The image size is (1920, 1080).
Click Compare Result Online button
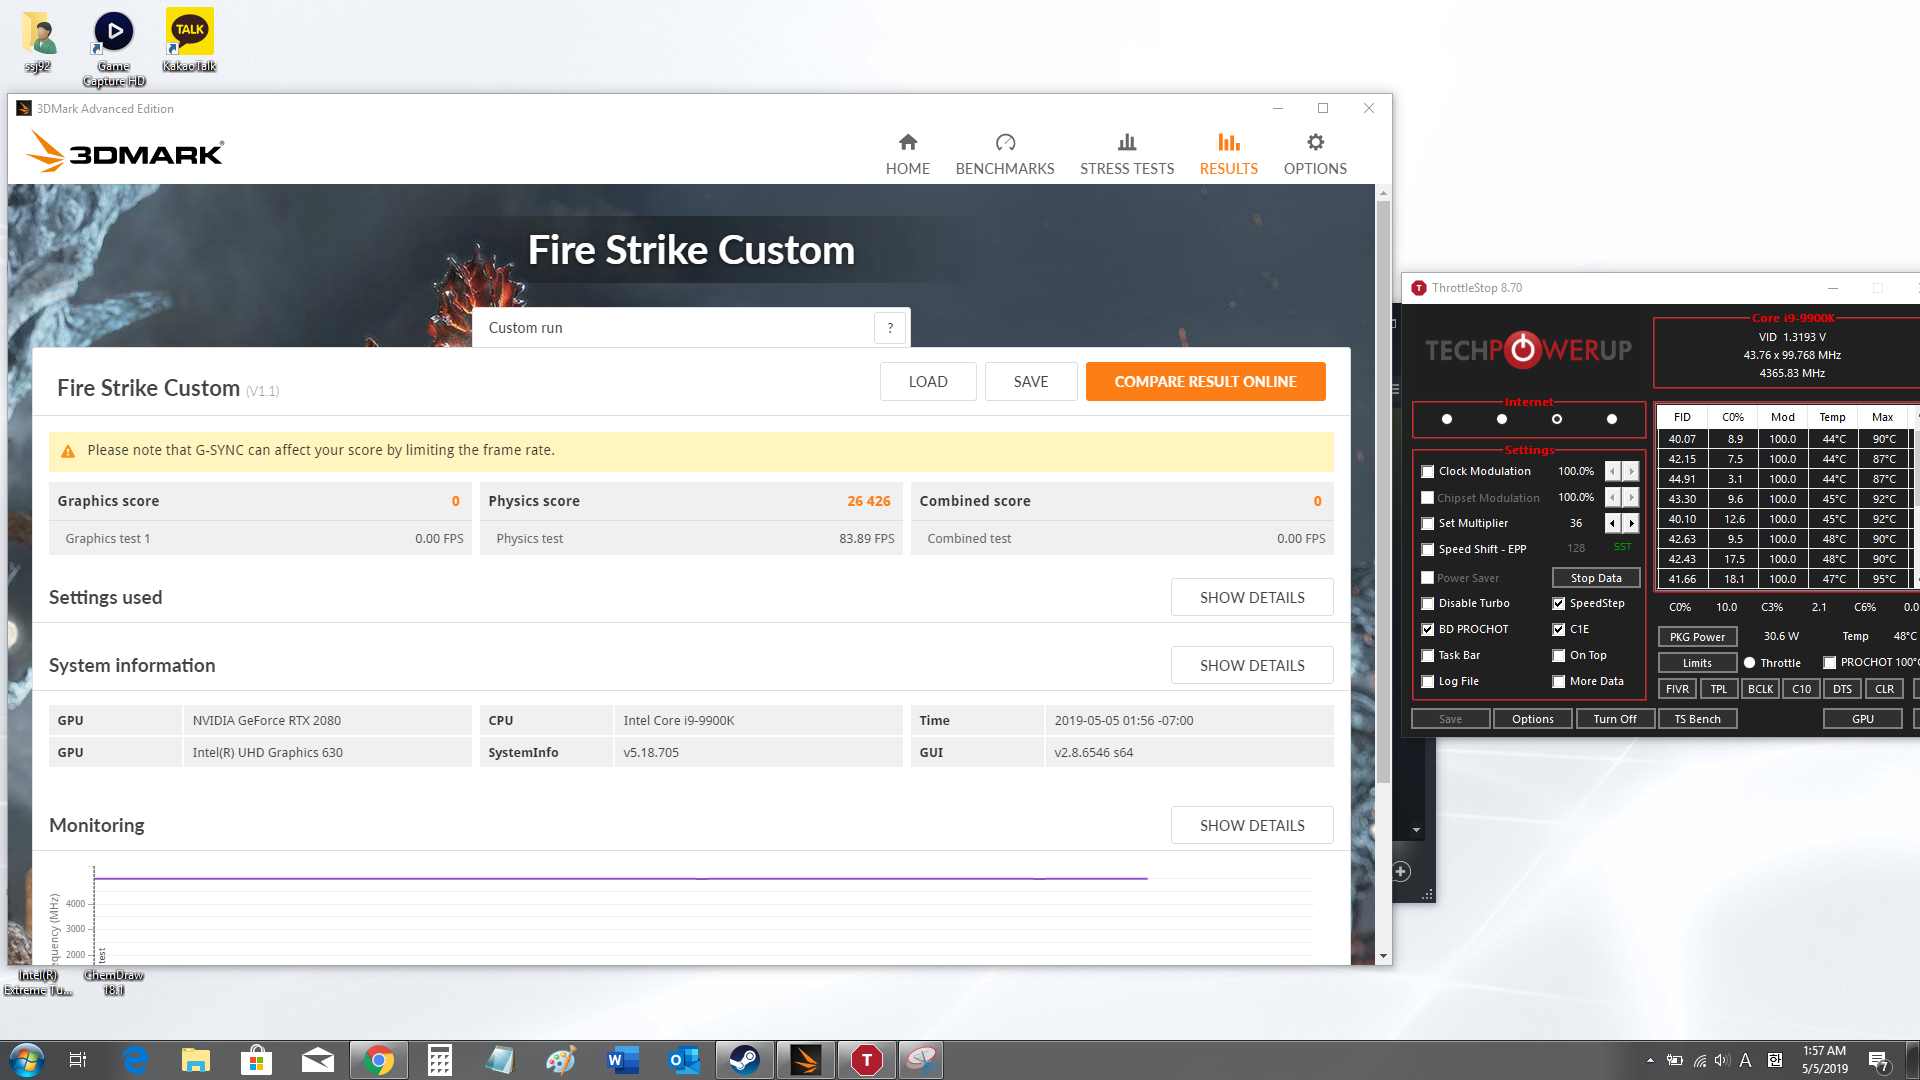1205,382
